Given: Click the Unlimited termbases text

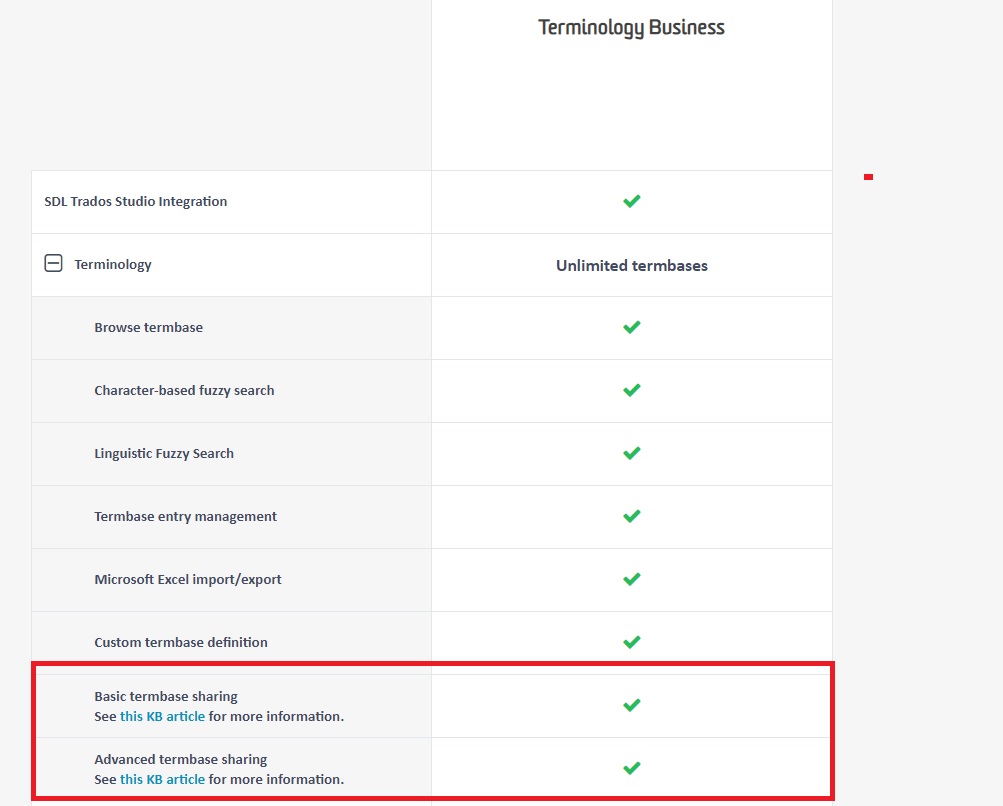Looking at the screenshot, I should click(x=631, y=265).
